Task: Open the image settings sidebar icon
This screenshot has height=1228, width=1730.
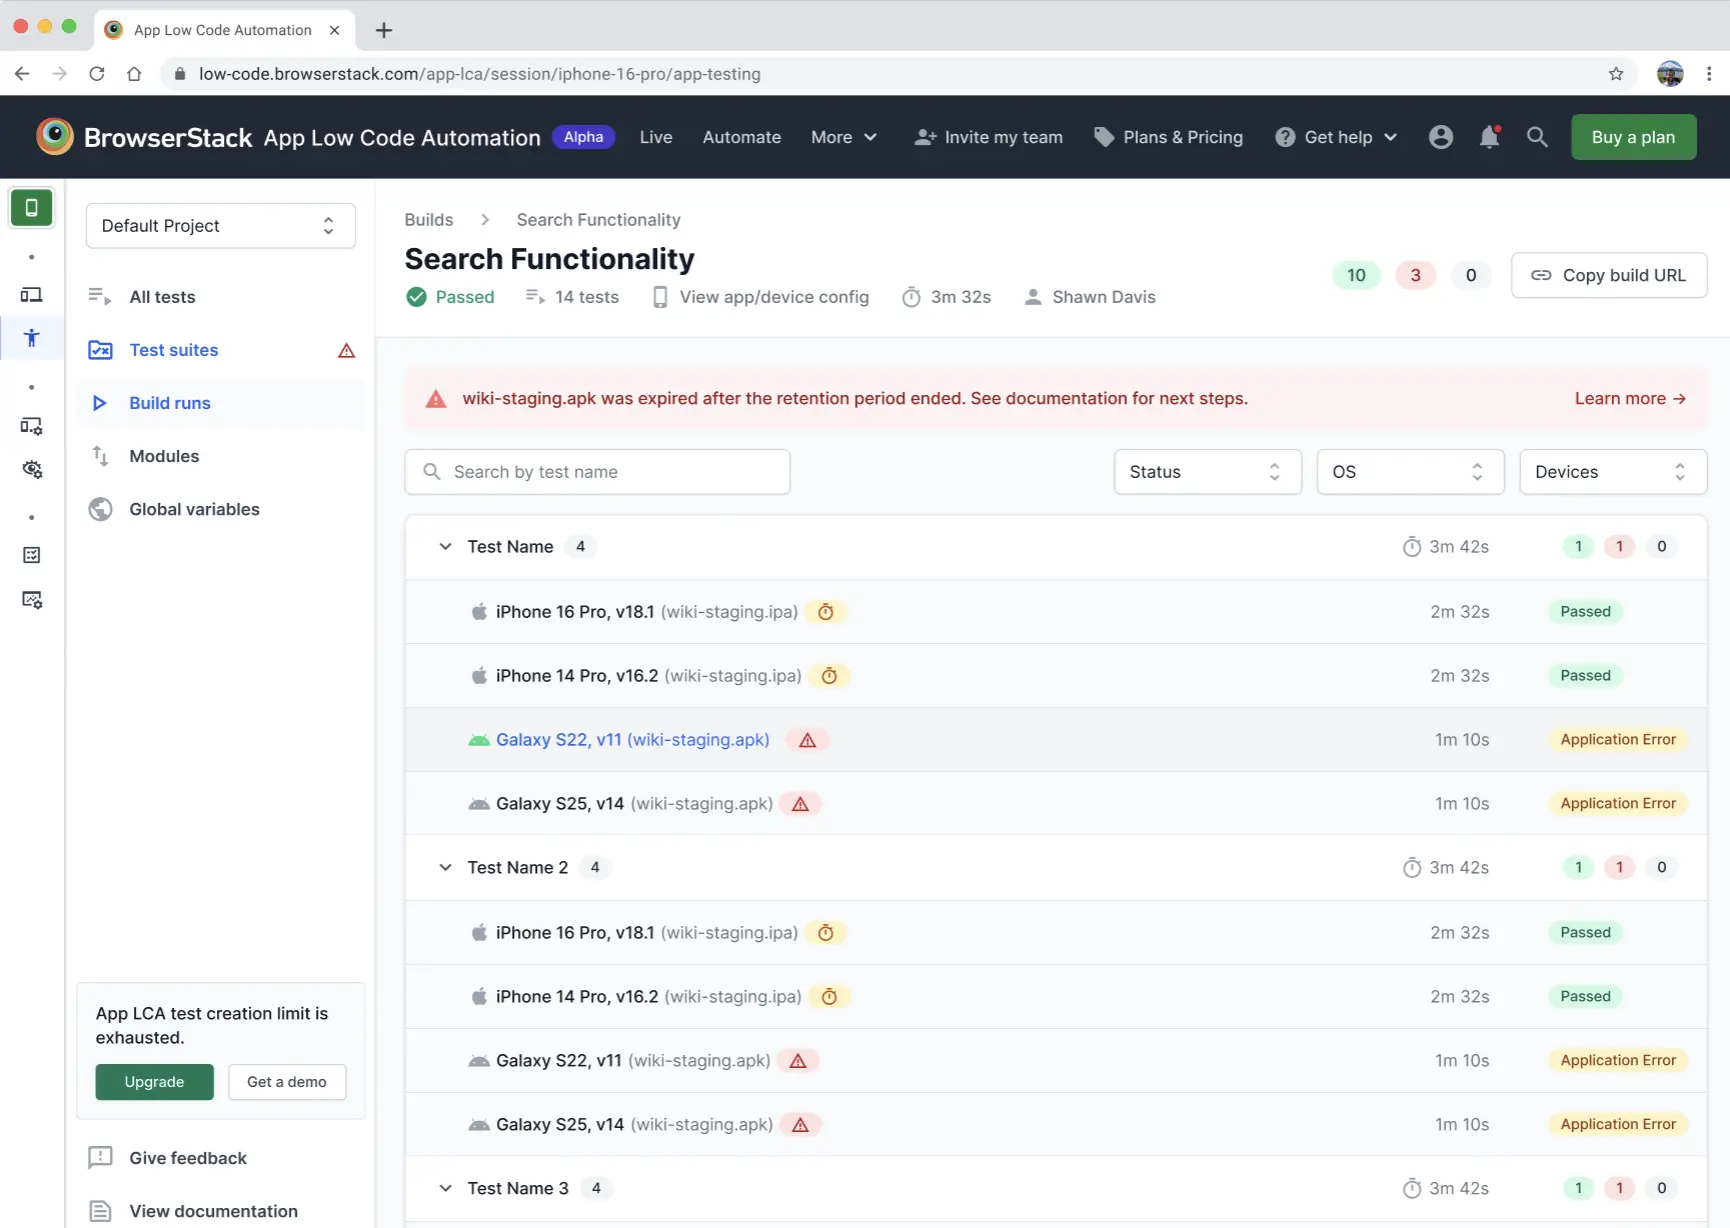Action: click(31, 599)
